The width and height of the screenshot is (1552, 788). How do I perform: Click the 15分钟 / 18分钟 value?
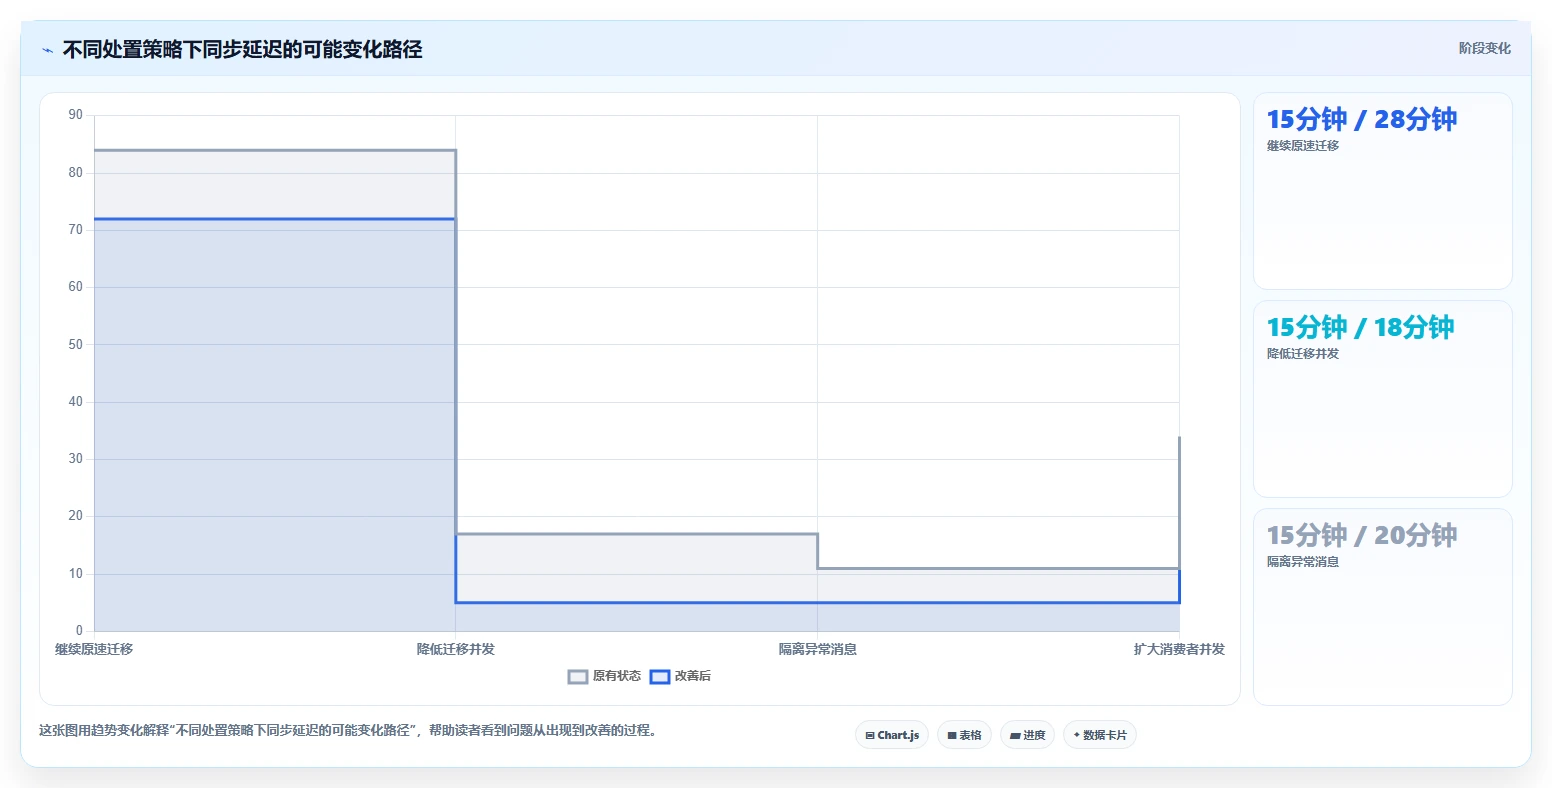tap(1360, 327)
